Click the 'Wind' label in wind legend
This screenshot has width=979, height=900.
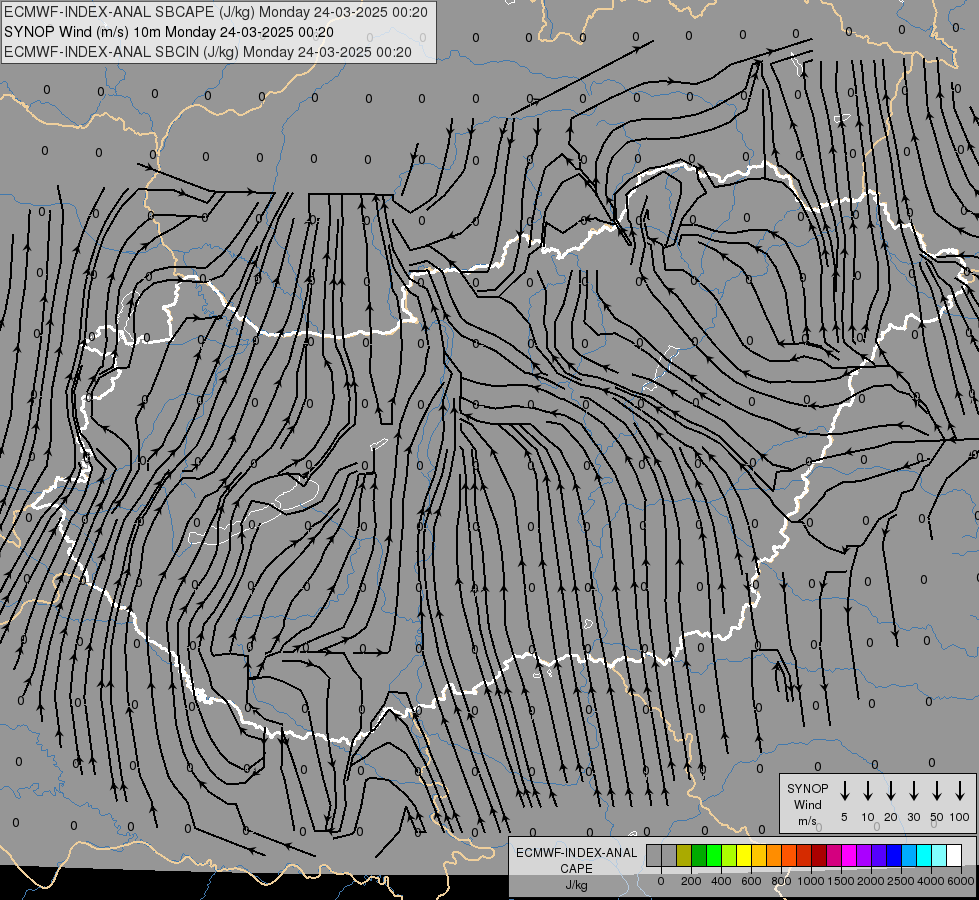pyautogui.click(x=807, y=804)
